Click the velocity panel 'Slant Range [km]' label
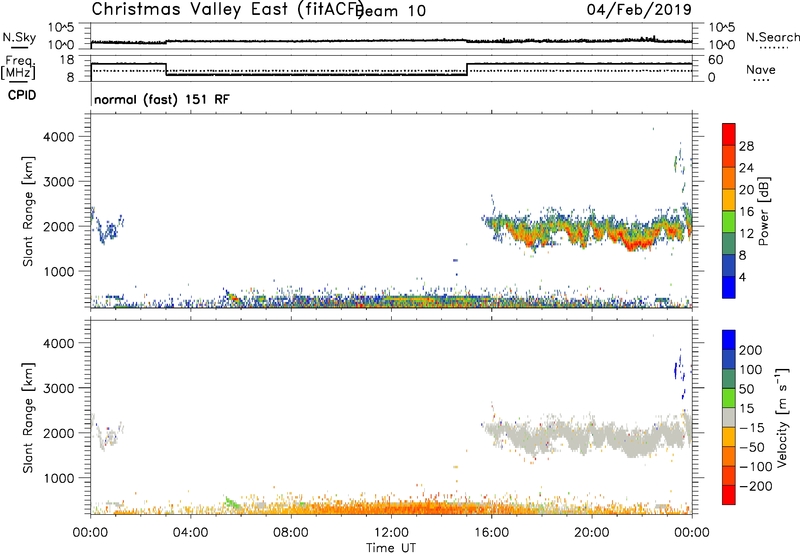 [28, 417]
